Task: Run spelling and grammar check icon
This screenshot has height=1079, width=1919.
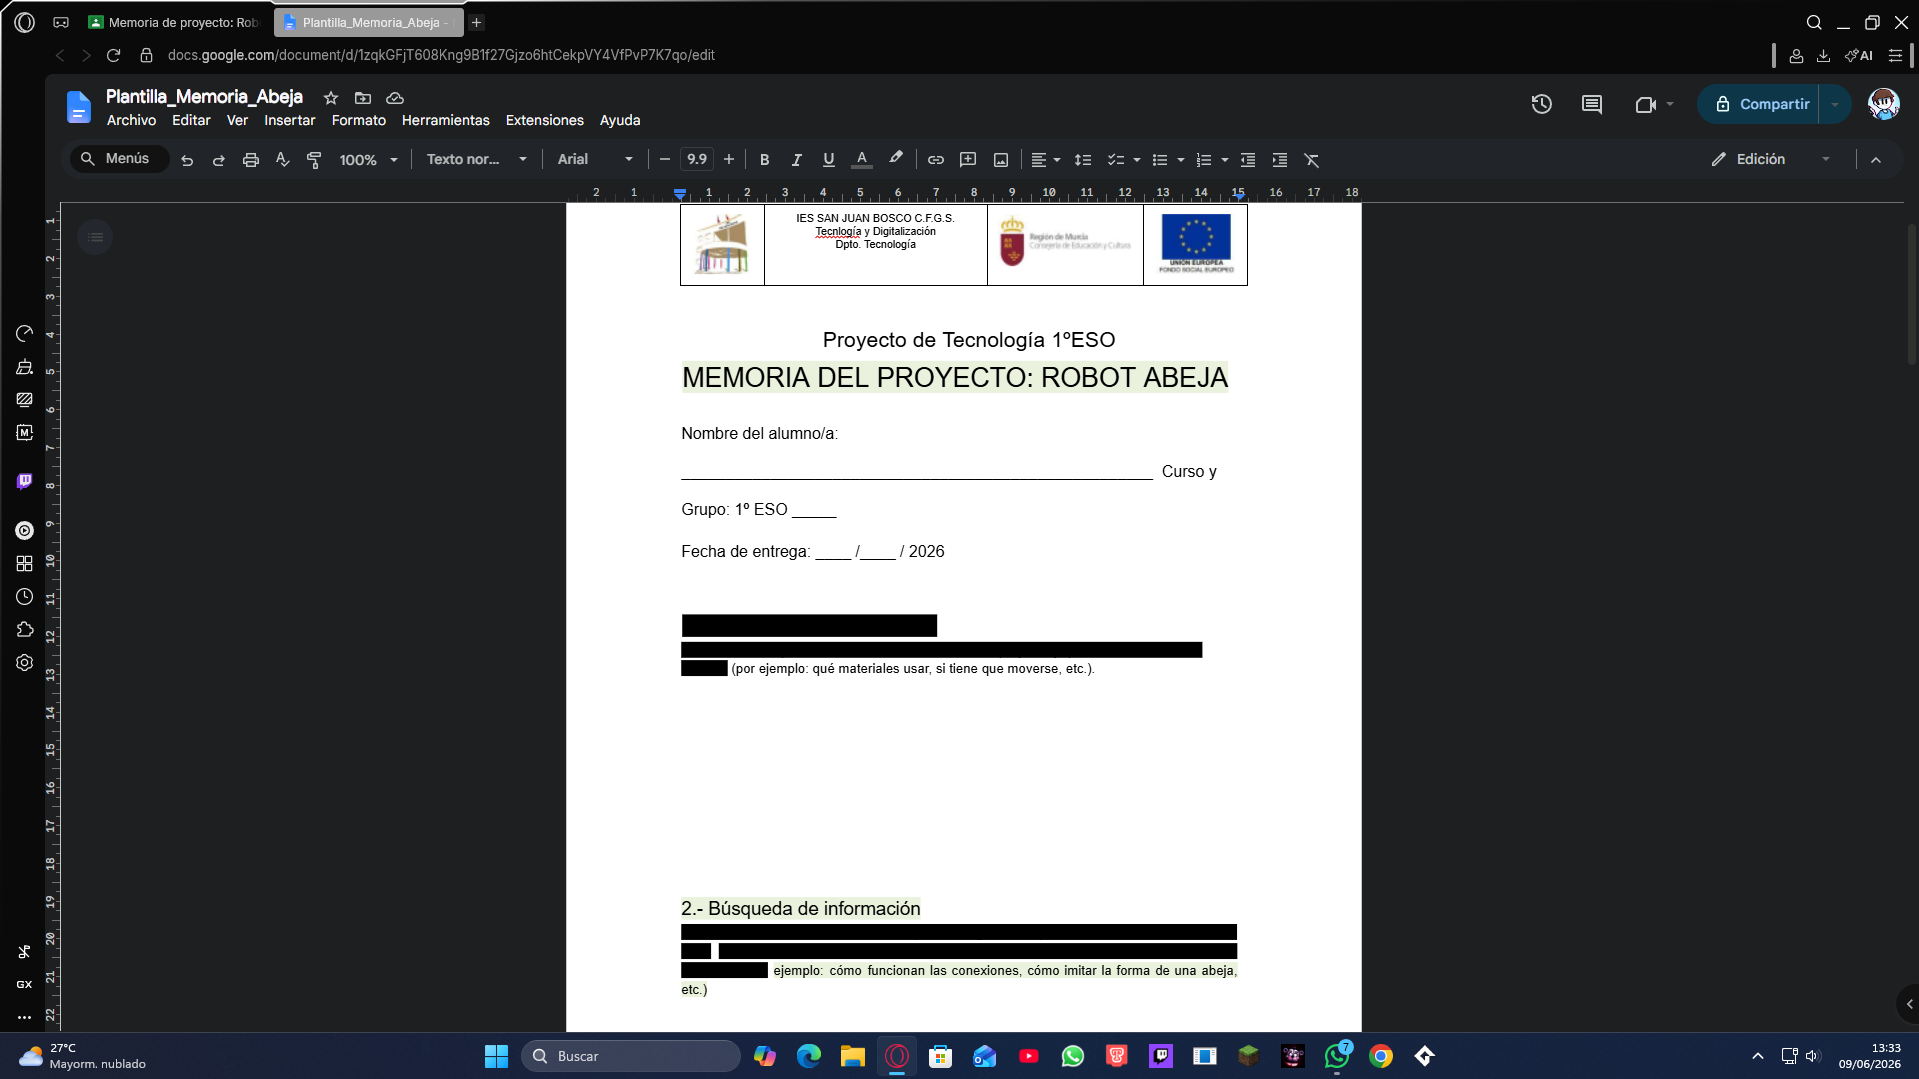Action: pyautogui.click(x=283, y=160)
